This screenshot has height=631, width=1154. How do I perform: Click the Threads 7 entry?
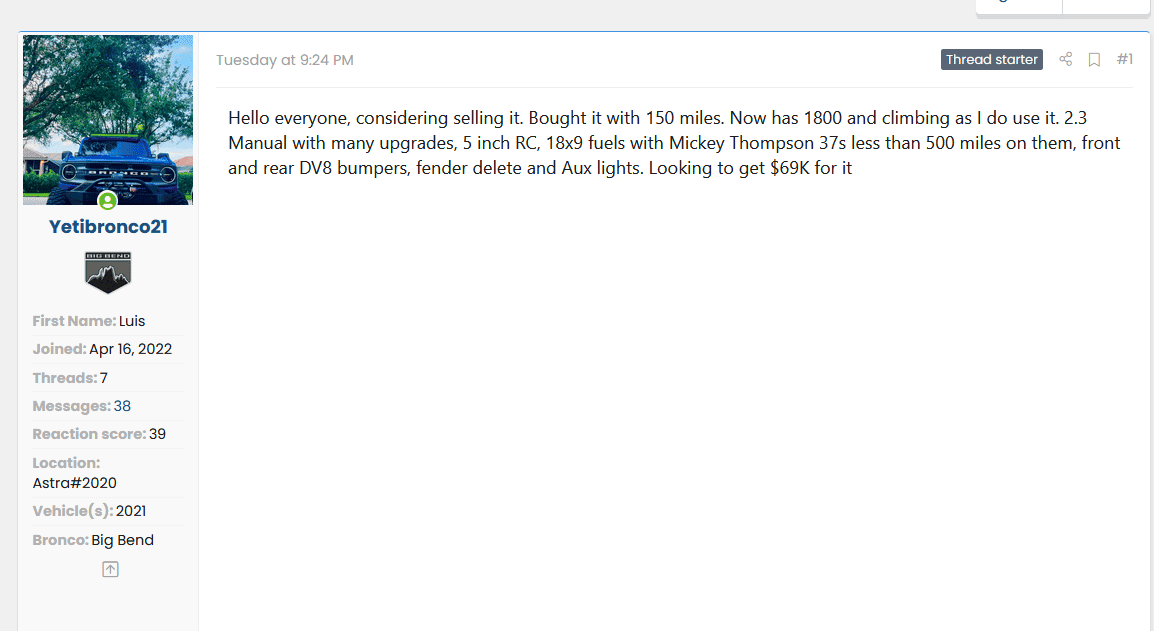click(70, 378)
